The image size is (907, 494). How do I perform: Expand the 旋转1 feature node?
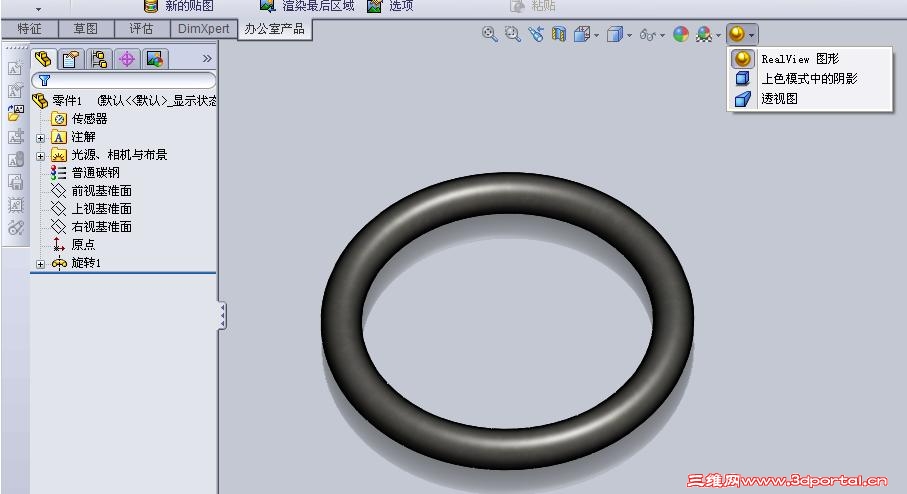[x=40, y=264]
